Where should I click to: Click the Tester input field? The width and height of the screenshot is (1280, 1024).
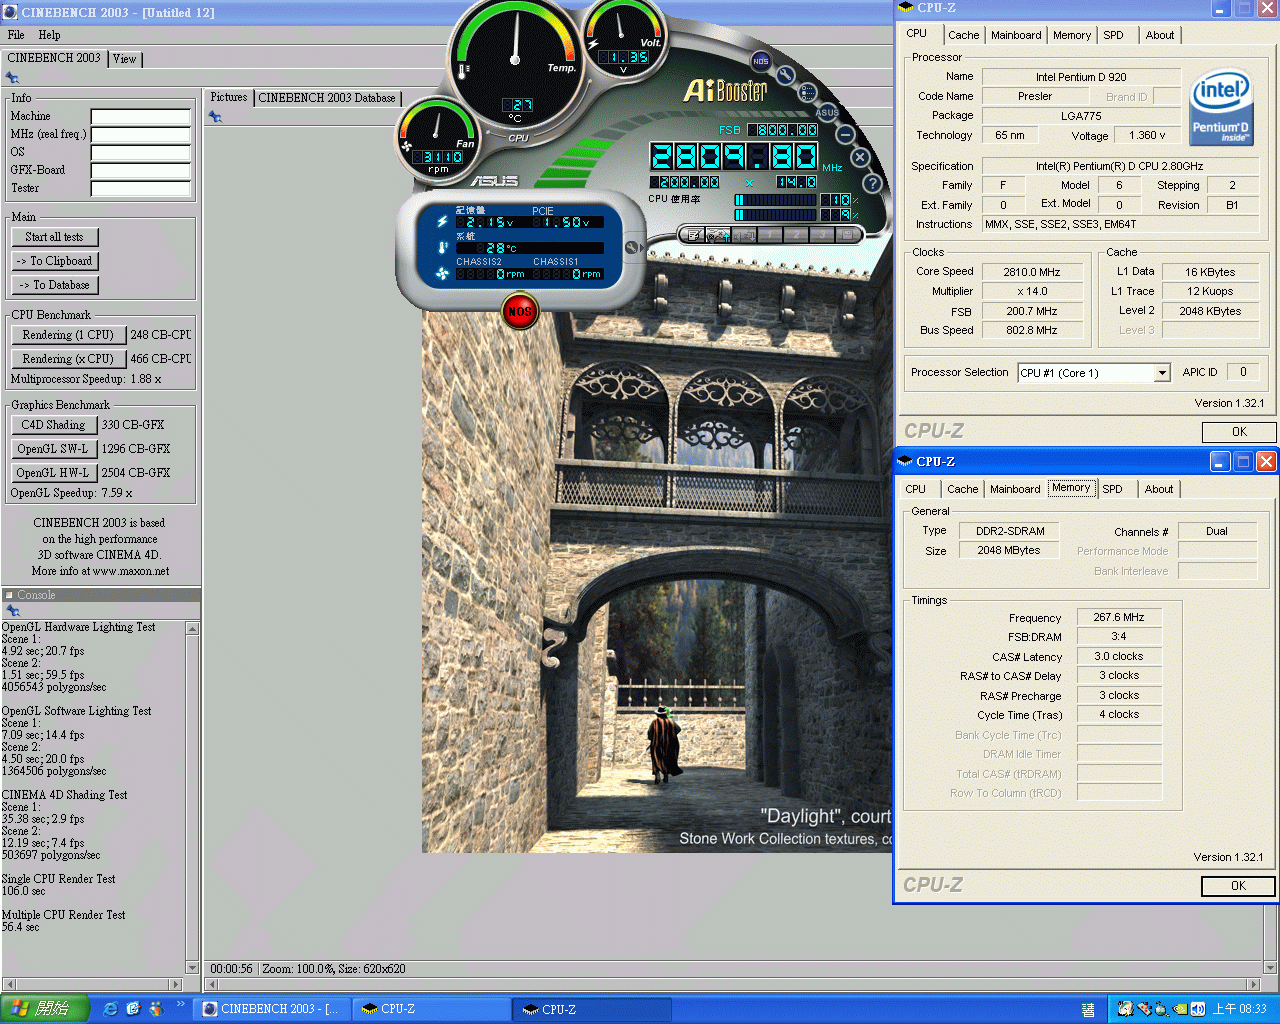pos(141,189)
